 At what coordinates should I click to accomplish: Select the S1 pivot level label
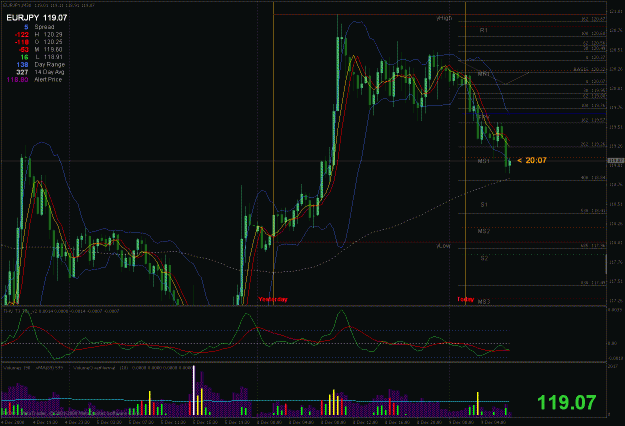[484, 204]
